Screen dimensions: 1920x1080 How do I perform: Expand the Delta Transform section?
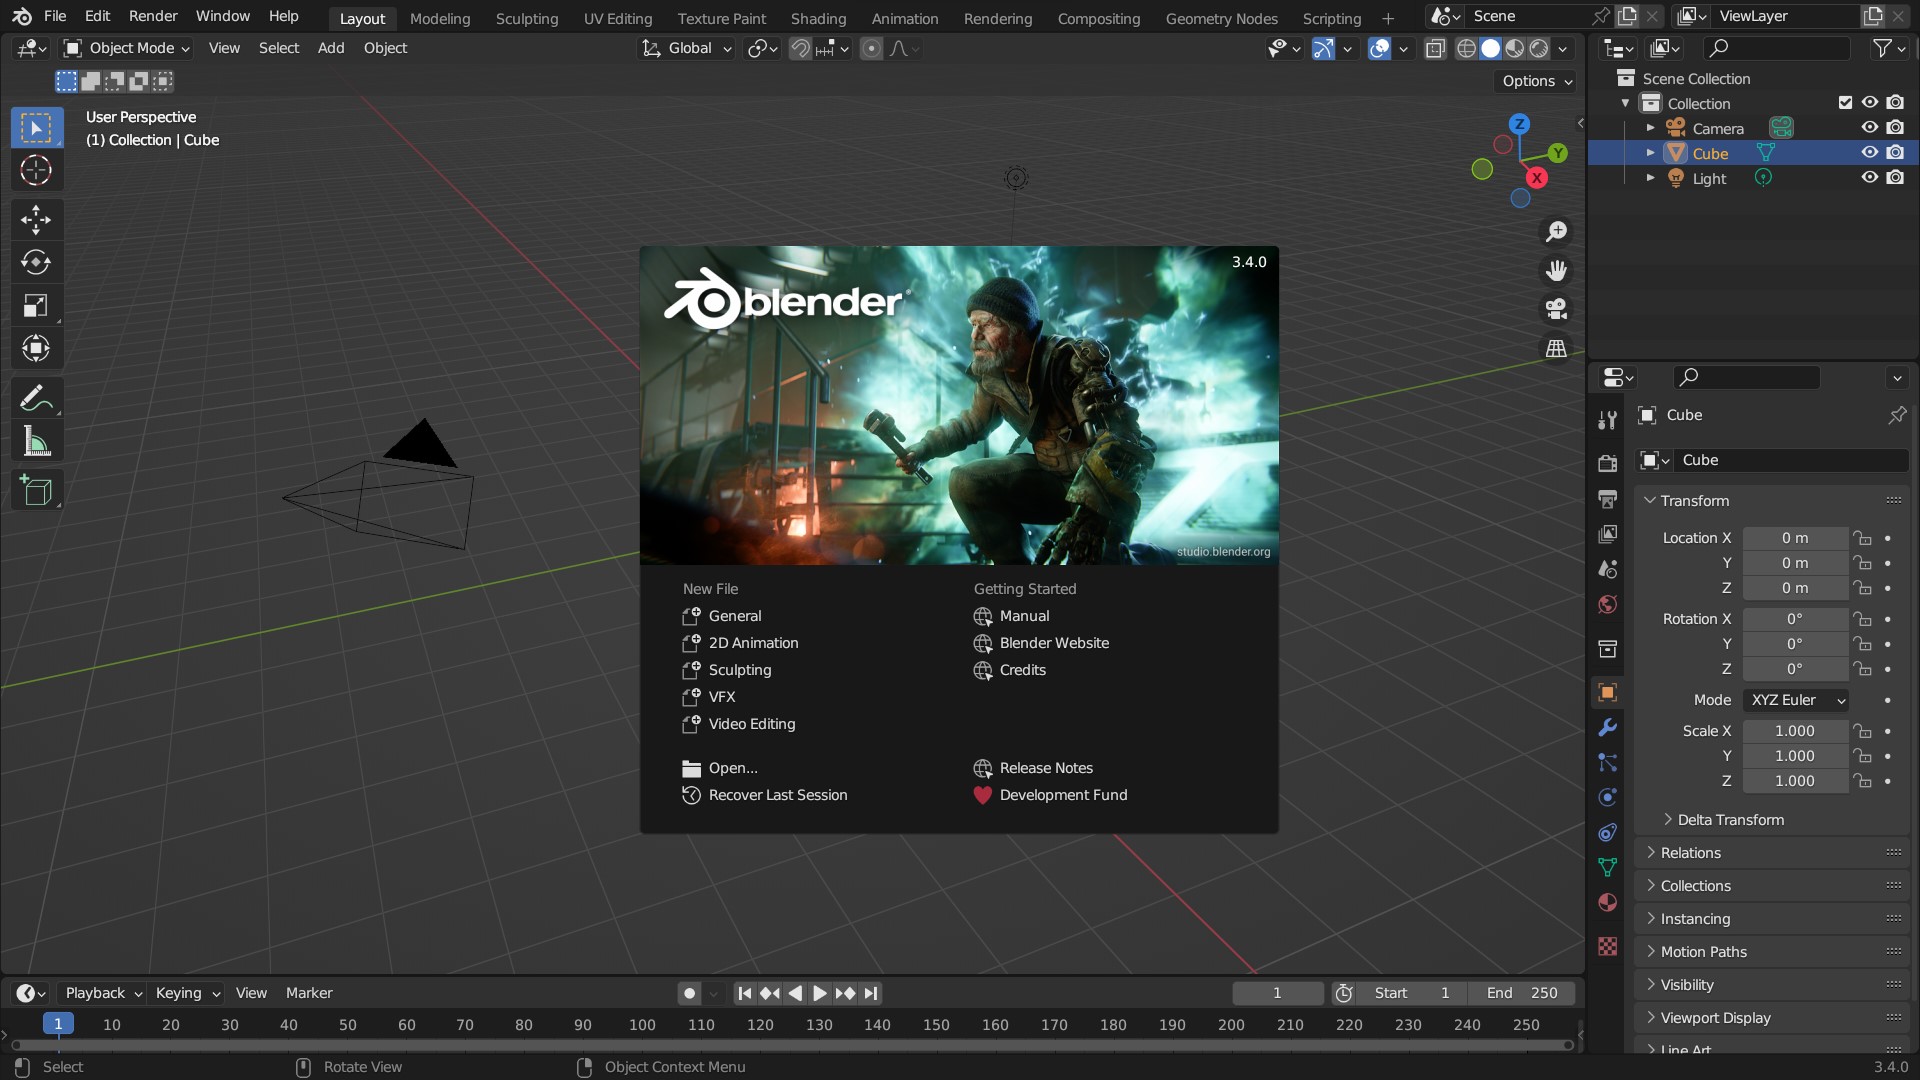click(1730, 820)
